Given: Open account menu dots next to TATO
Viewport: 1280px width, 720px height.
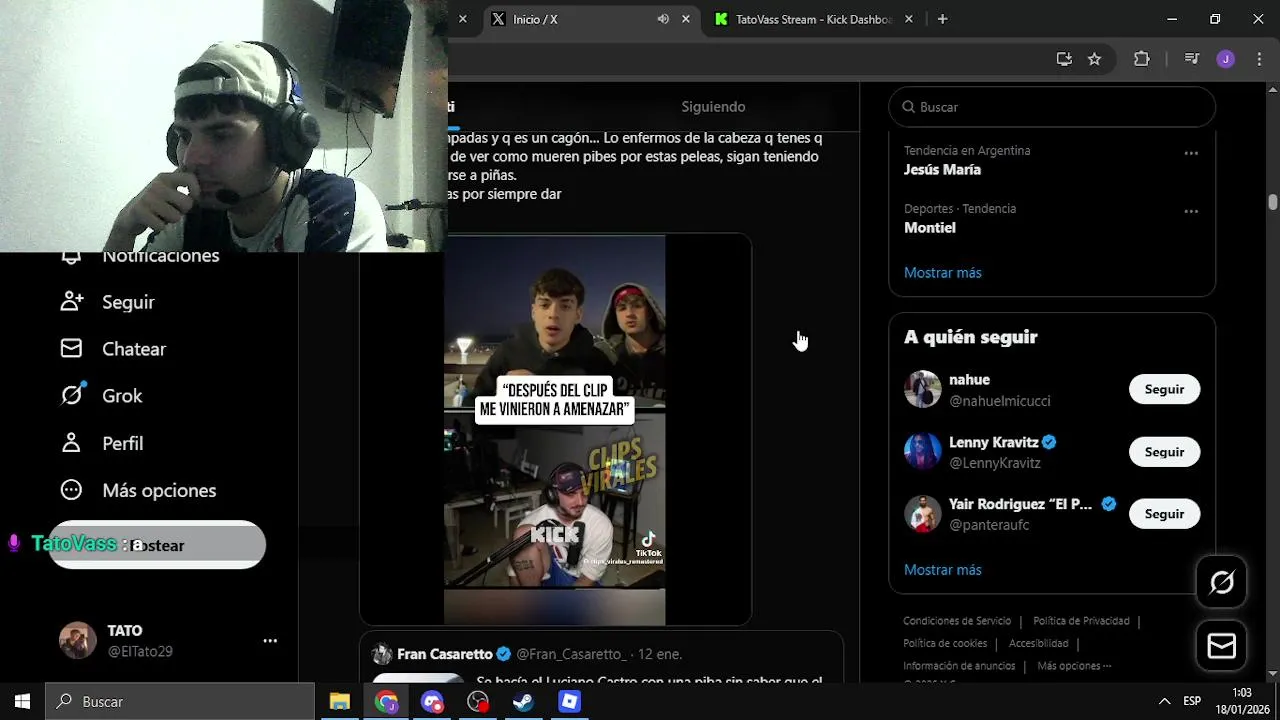Looking at the screenshot, I should pyautogui.click(x=270, y=640).
